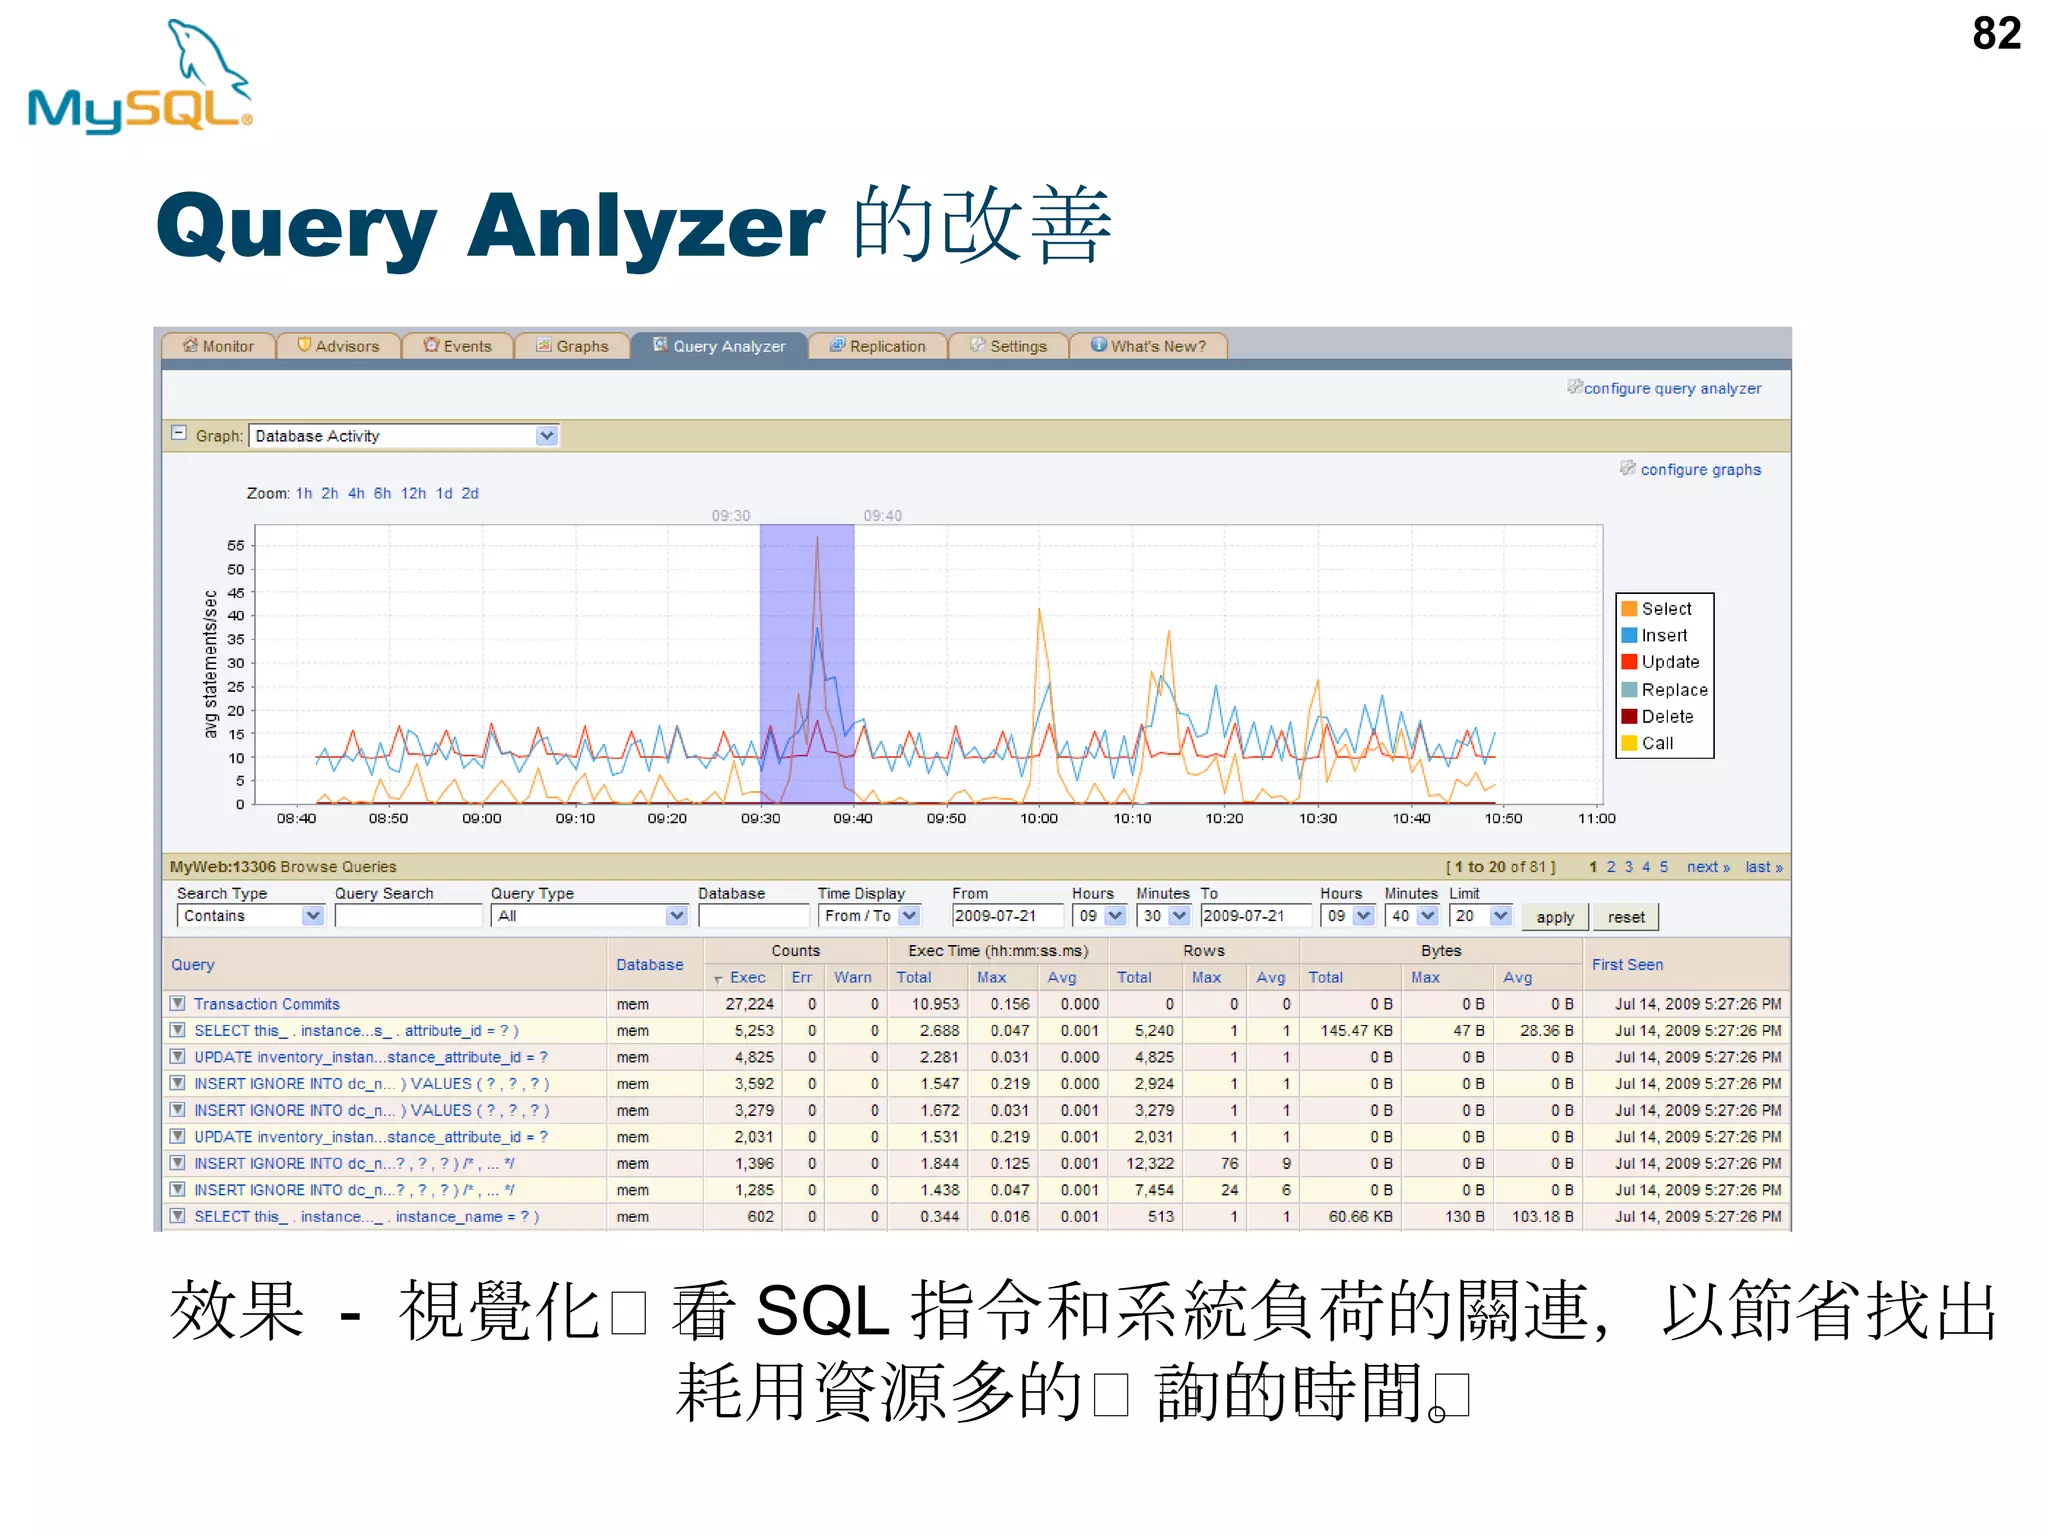Open the Transaction Commits row menu icon
2048x1536 pixels.
pyautogui.click(x=178, y=1003)
